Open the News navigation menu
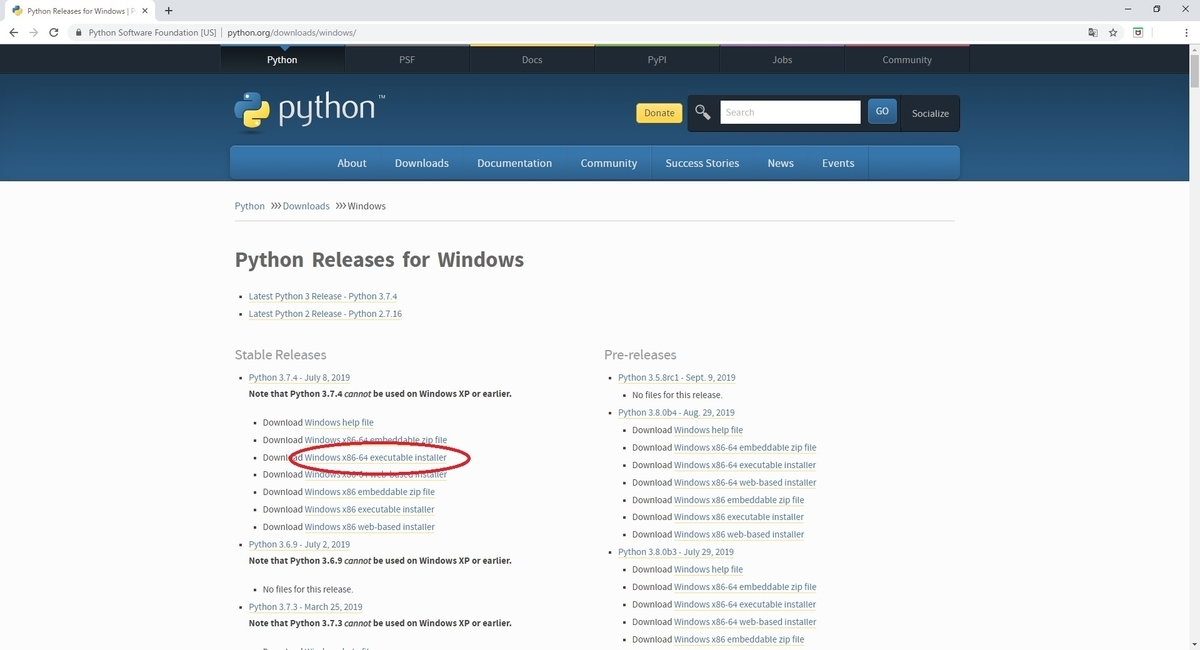Image resolution: width=1200 pixels, height=650 pixels. (x=781, y=163)
